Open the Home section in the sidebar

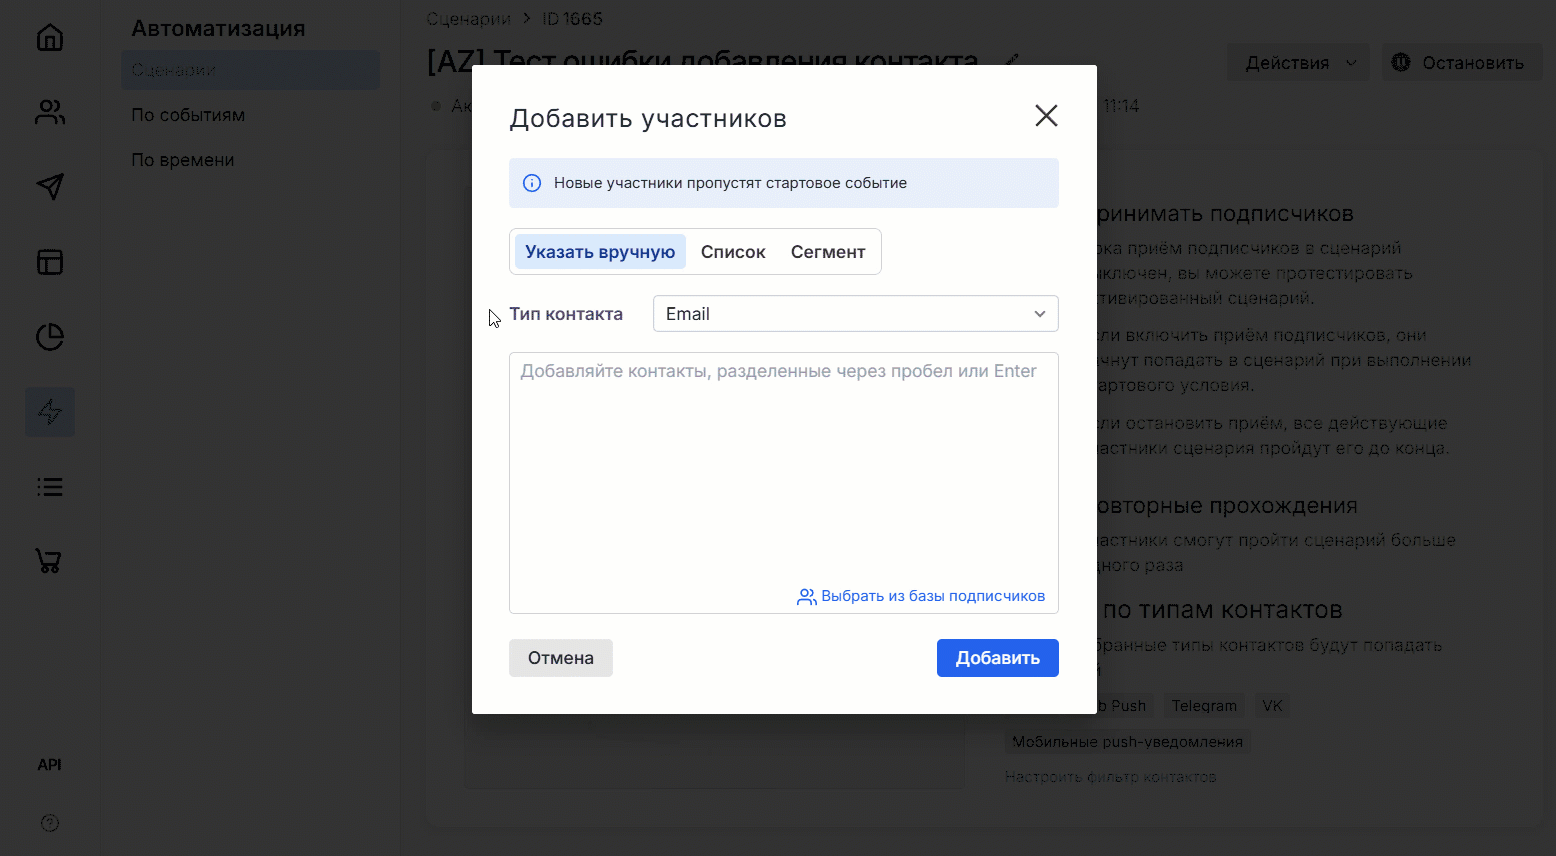[x=49, y=37]
